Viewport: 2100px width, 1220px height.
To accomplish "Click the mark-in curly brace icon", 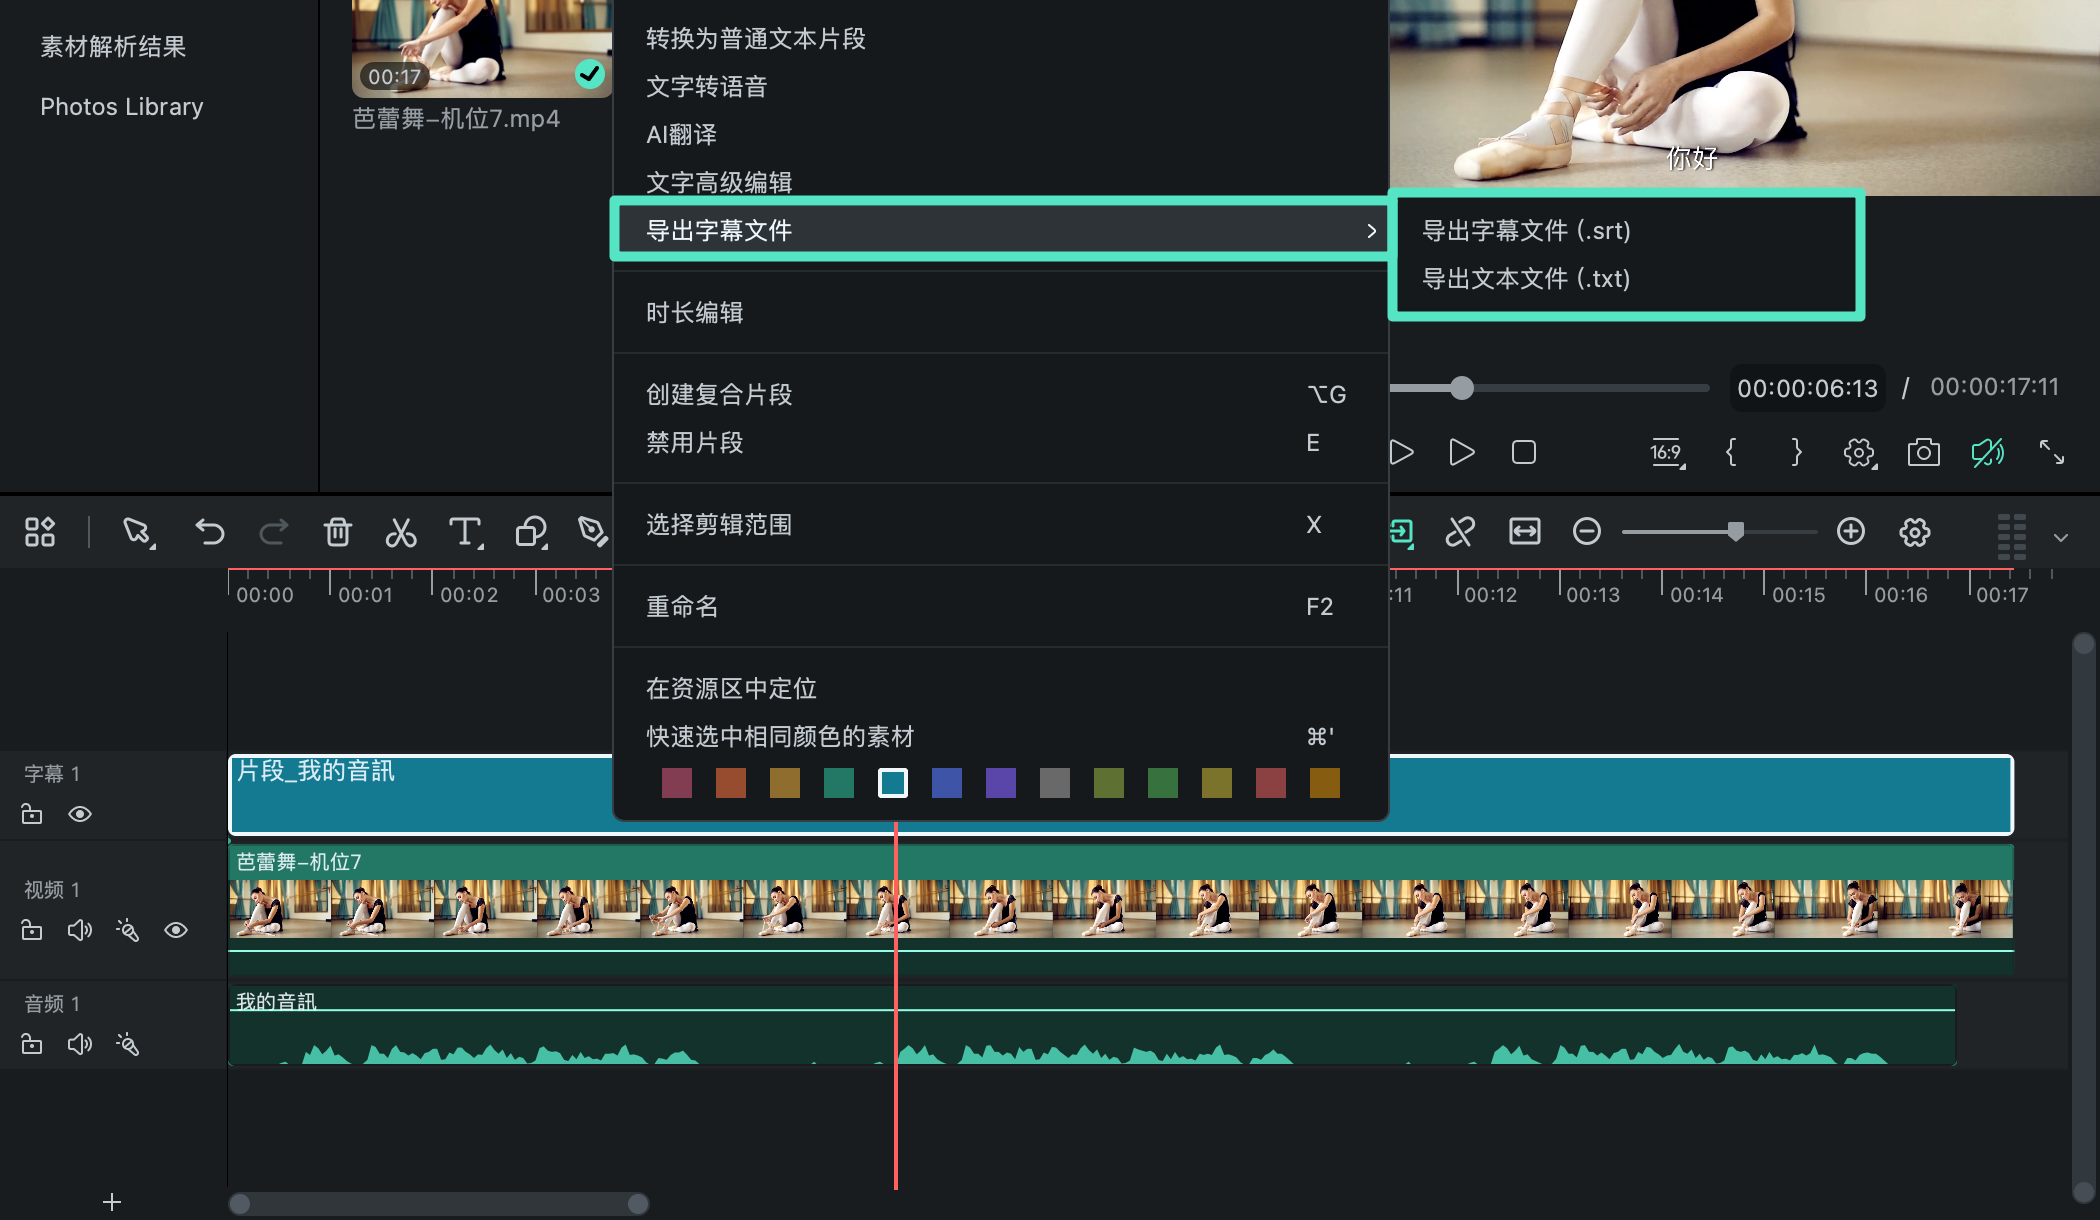I will pyautogui.click(x=1731, y=452).
